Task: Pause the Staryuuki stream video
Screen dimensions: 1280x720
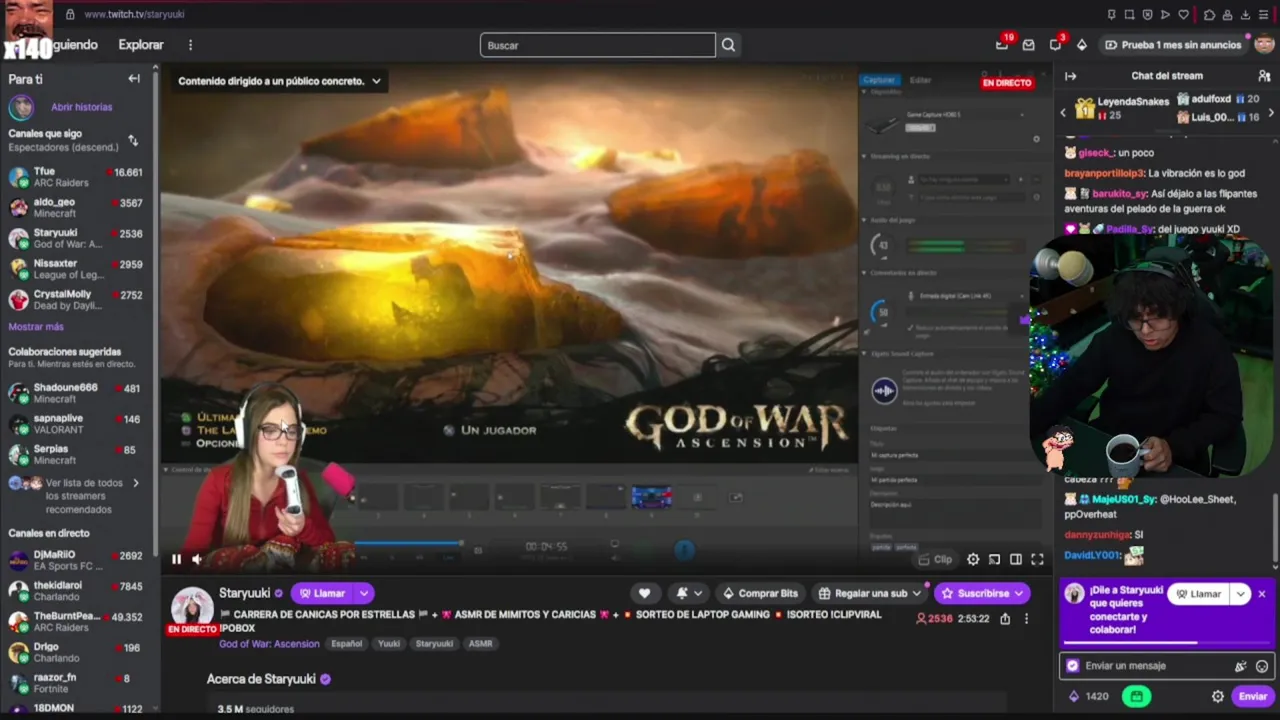Action: point(176,560)
